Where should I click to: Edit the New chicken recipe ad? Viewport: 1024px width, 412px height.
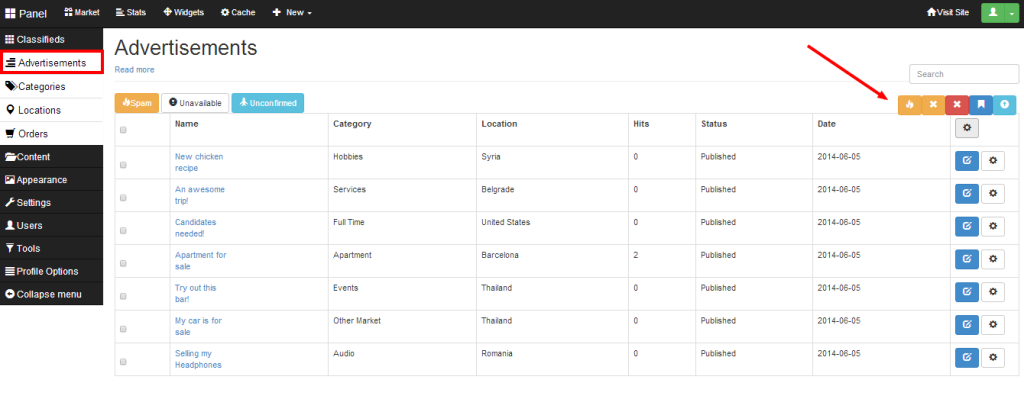(967, 161)
